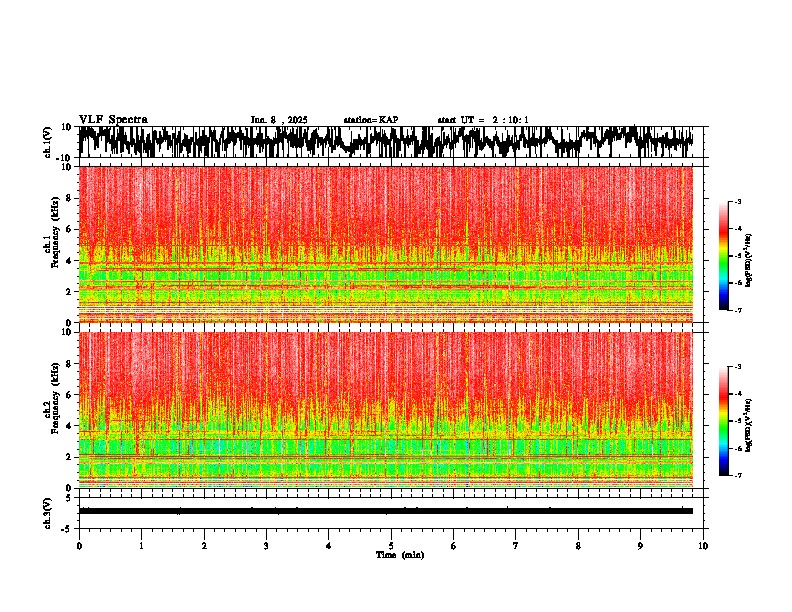The height and width of the screenshot is (612, 792).
Task: Click the "6" kHz tick of ch.2 spectrogram
Action: pos(70,395)
